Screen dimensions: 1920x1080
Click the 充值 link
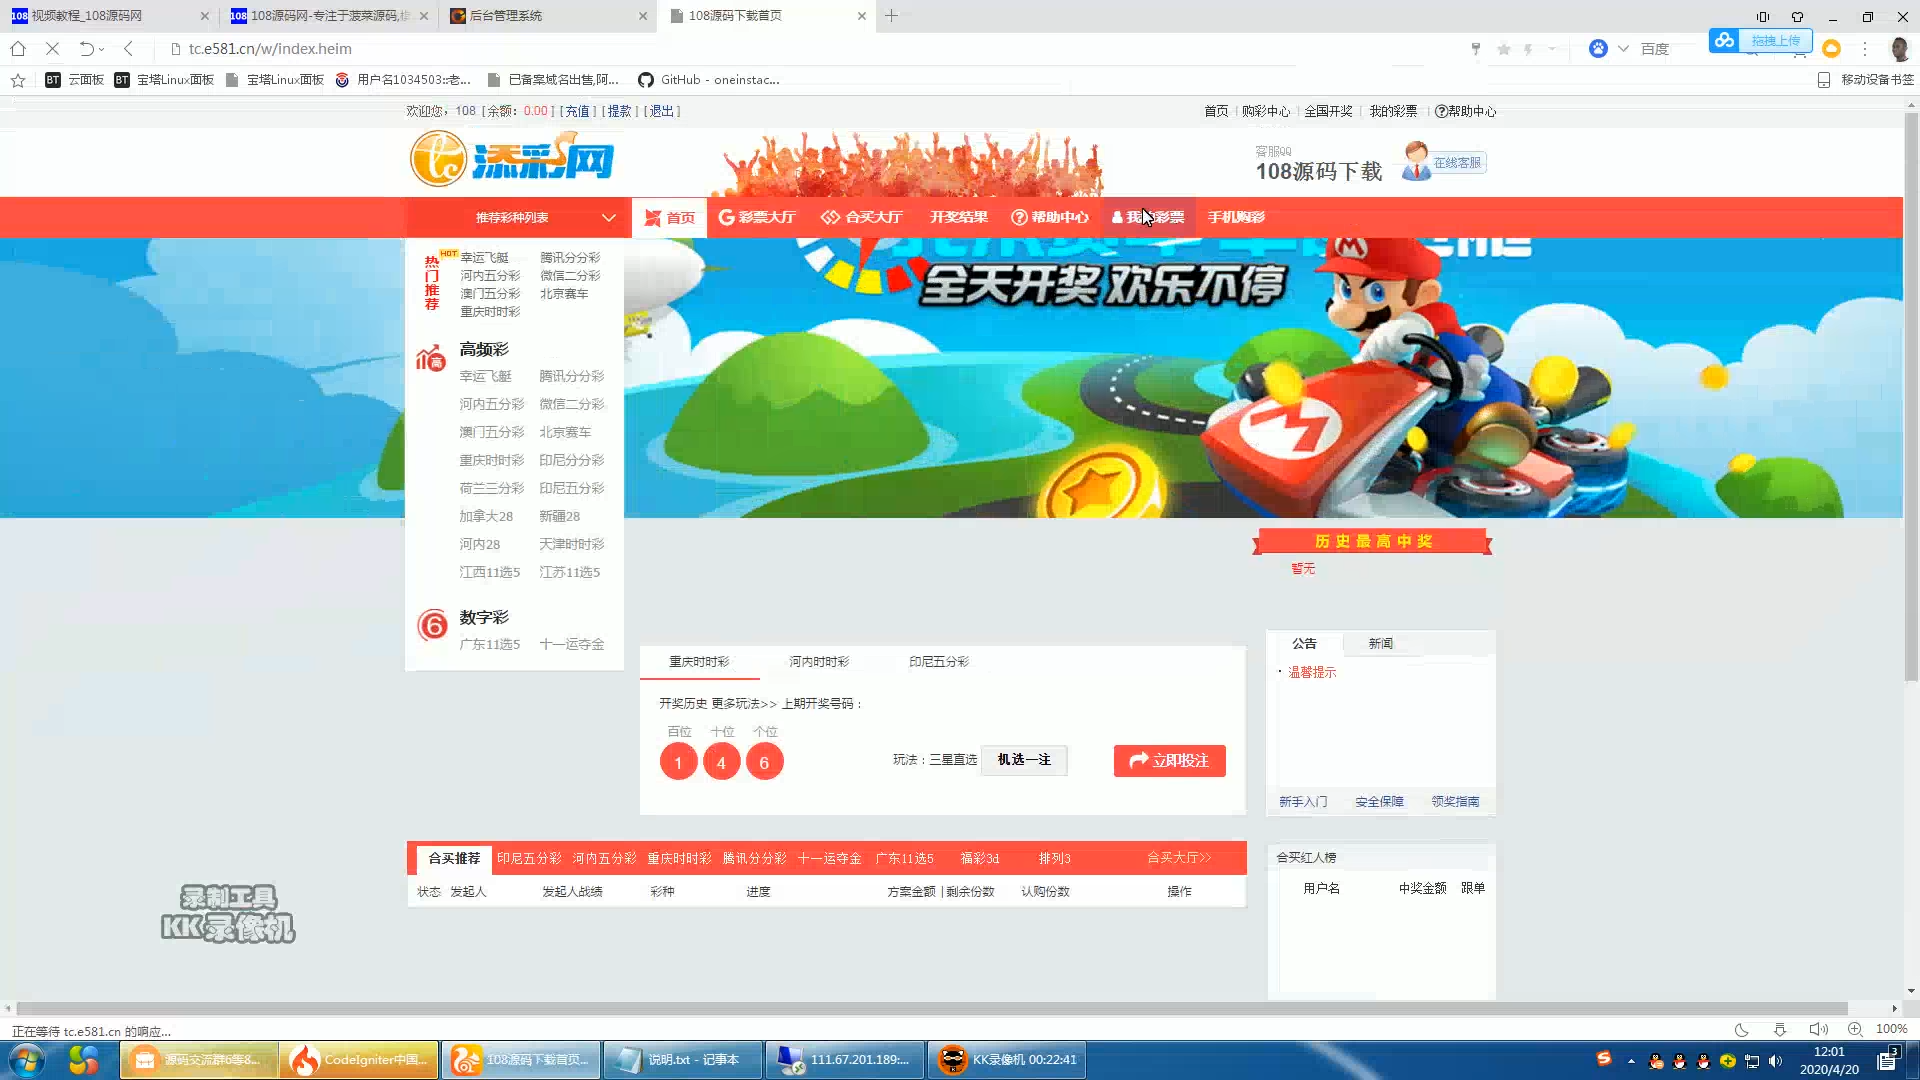pos(577,111)
